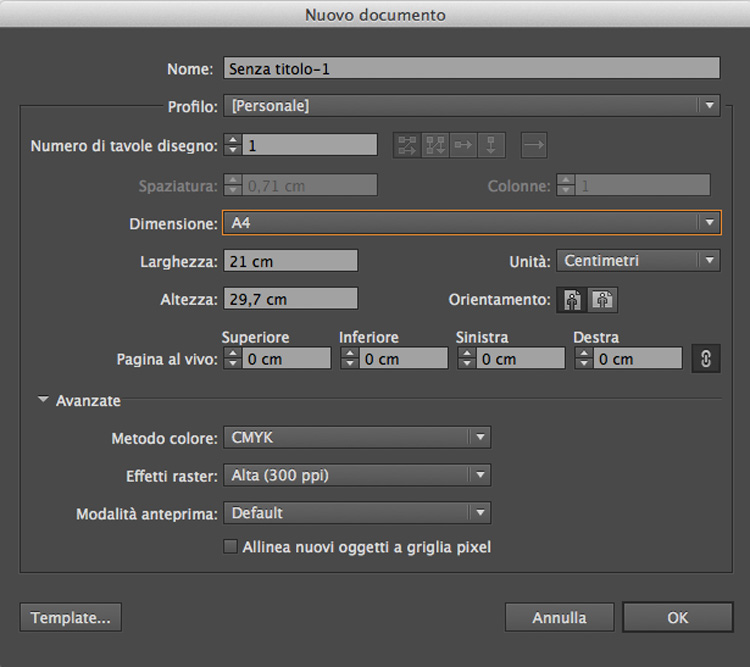This screenshot has height=667, width=750.
Task: Click the Superiore bleed stepper up arrow
Action: point(232,354)
